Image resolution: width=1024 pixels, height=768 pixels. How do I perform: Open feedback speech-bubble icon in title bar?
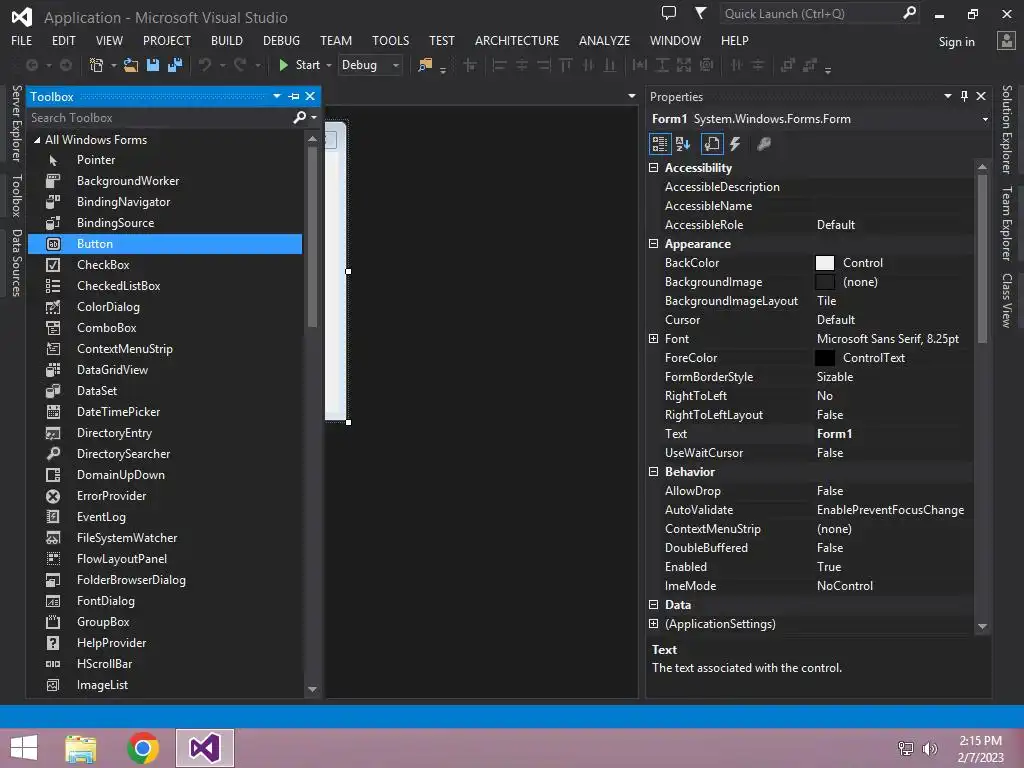669,13
